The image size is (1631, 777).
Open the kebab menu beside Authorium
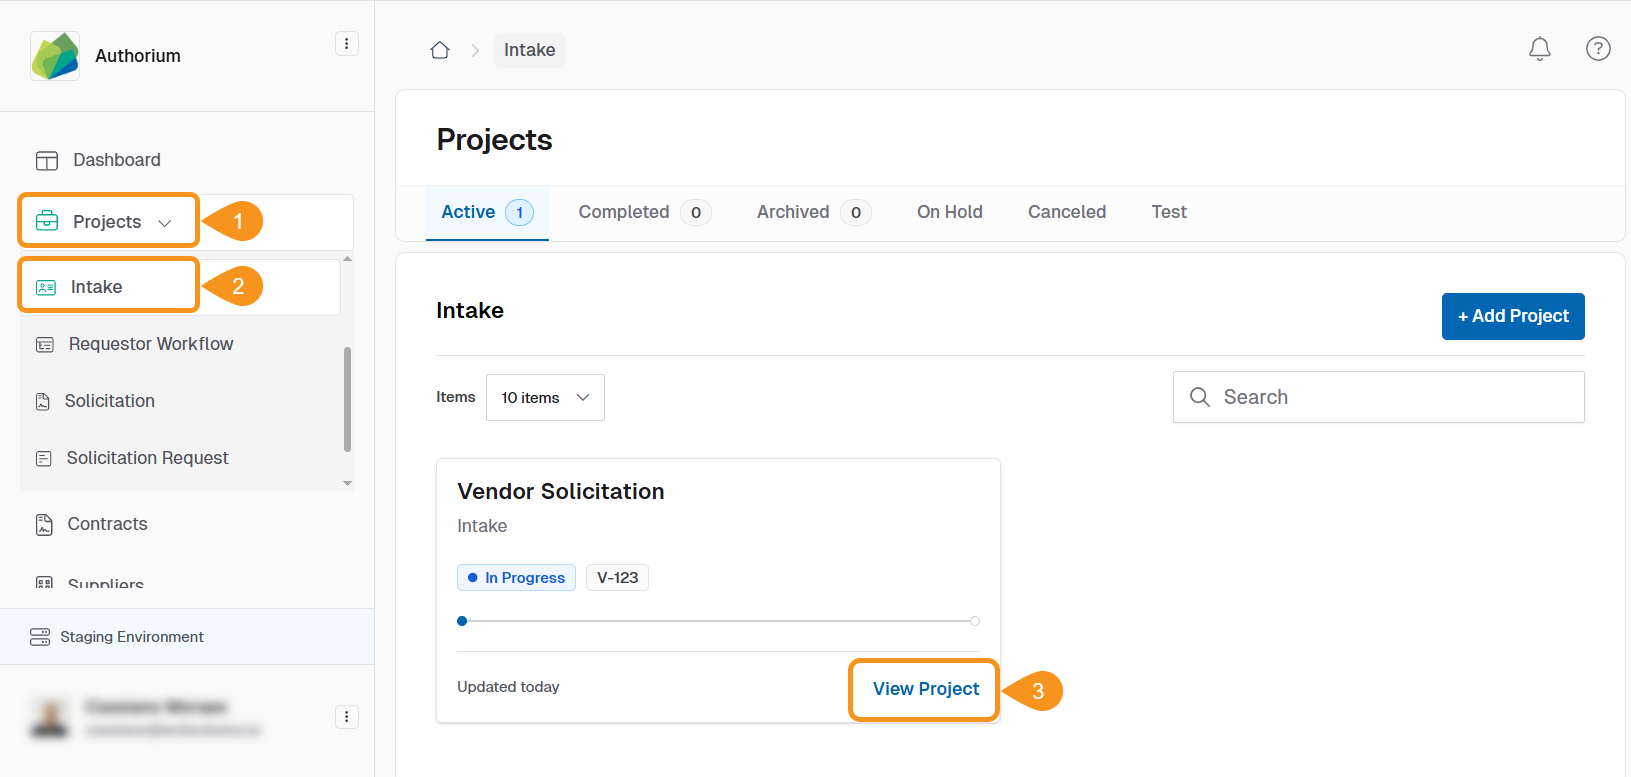[346, 44]
